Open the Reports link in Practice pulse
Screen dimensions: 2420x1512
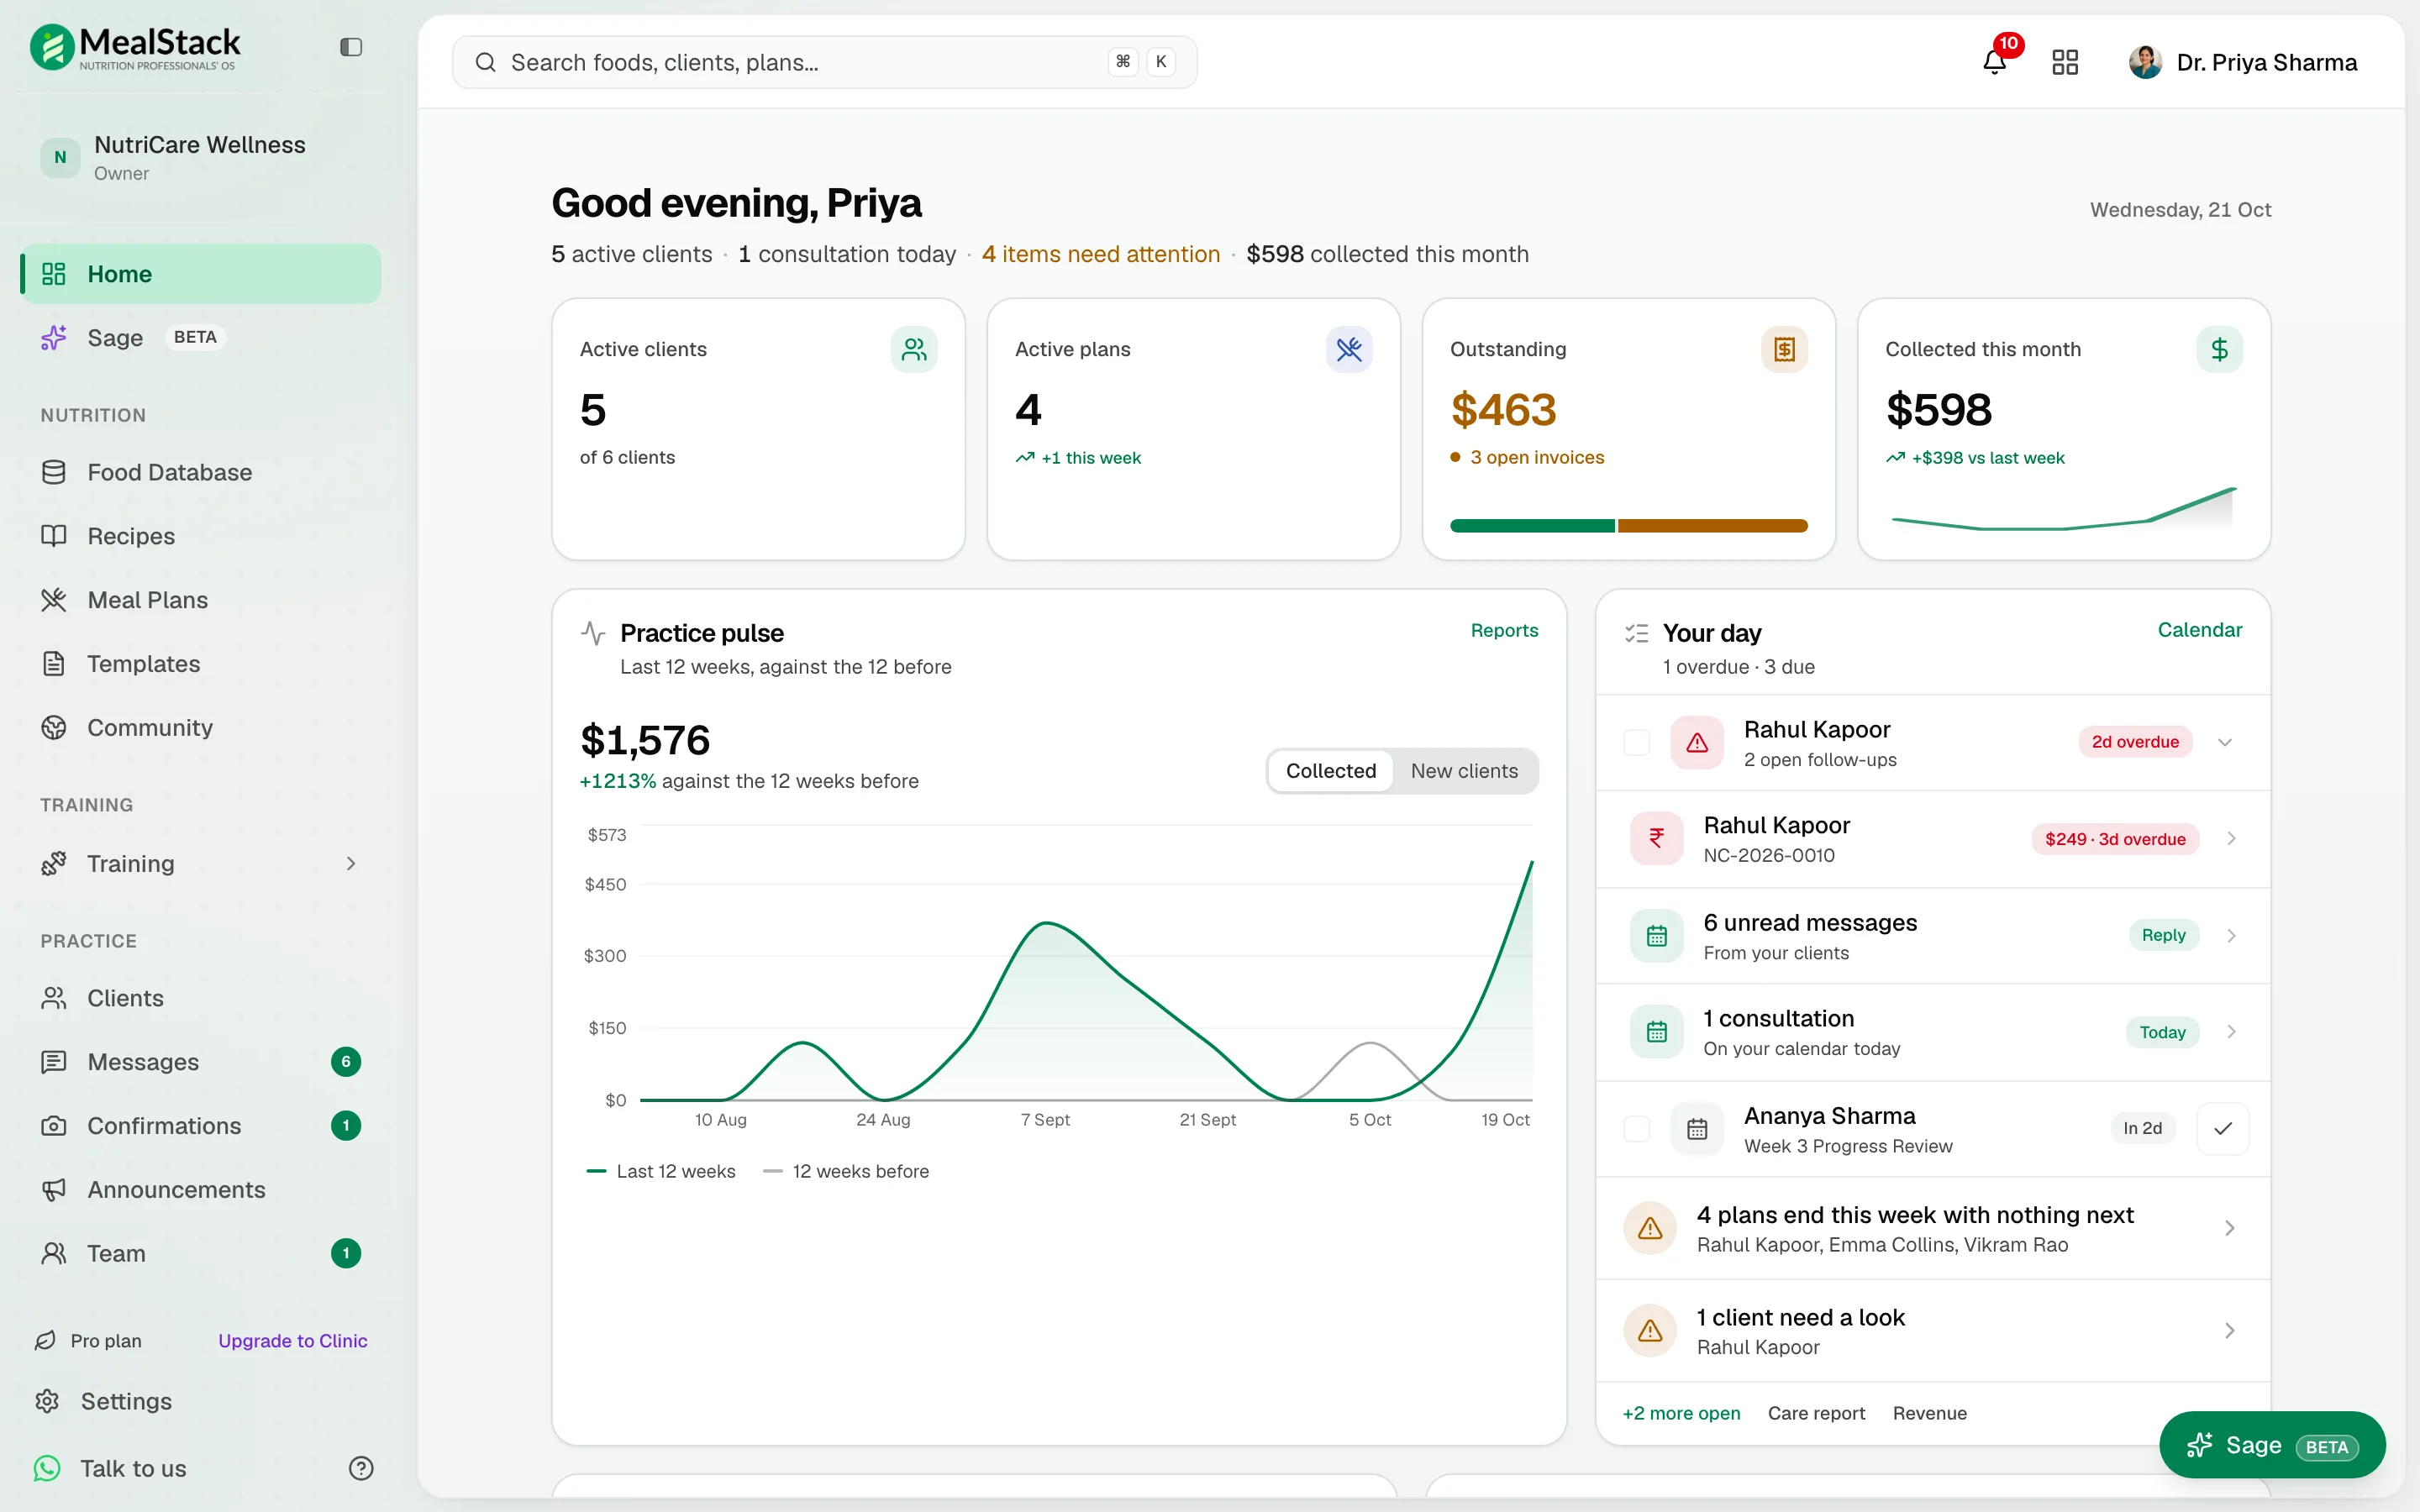(x=1504, y=630)
